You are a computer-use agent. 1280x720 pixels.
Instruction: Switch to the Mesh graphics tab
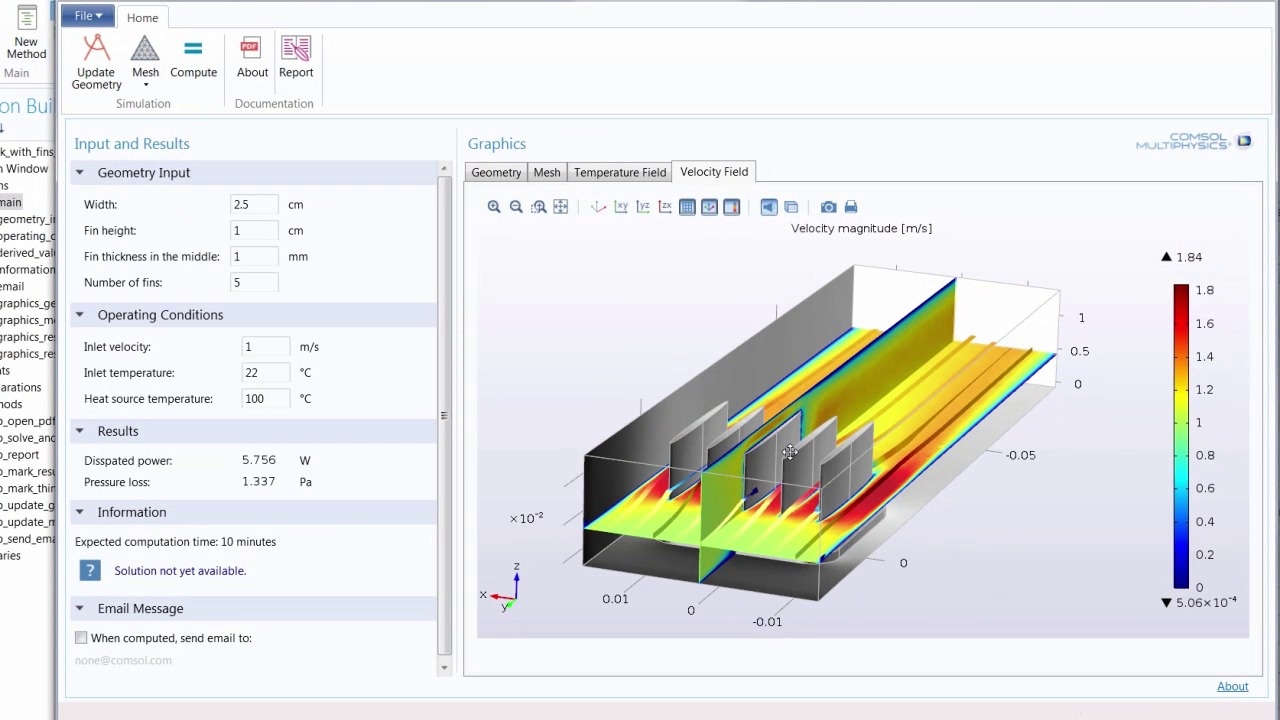coord(547,172)
